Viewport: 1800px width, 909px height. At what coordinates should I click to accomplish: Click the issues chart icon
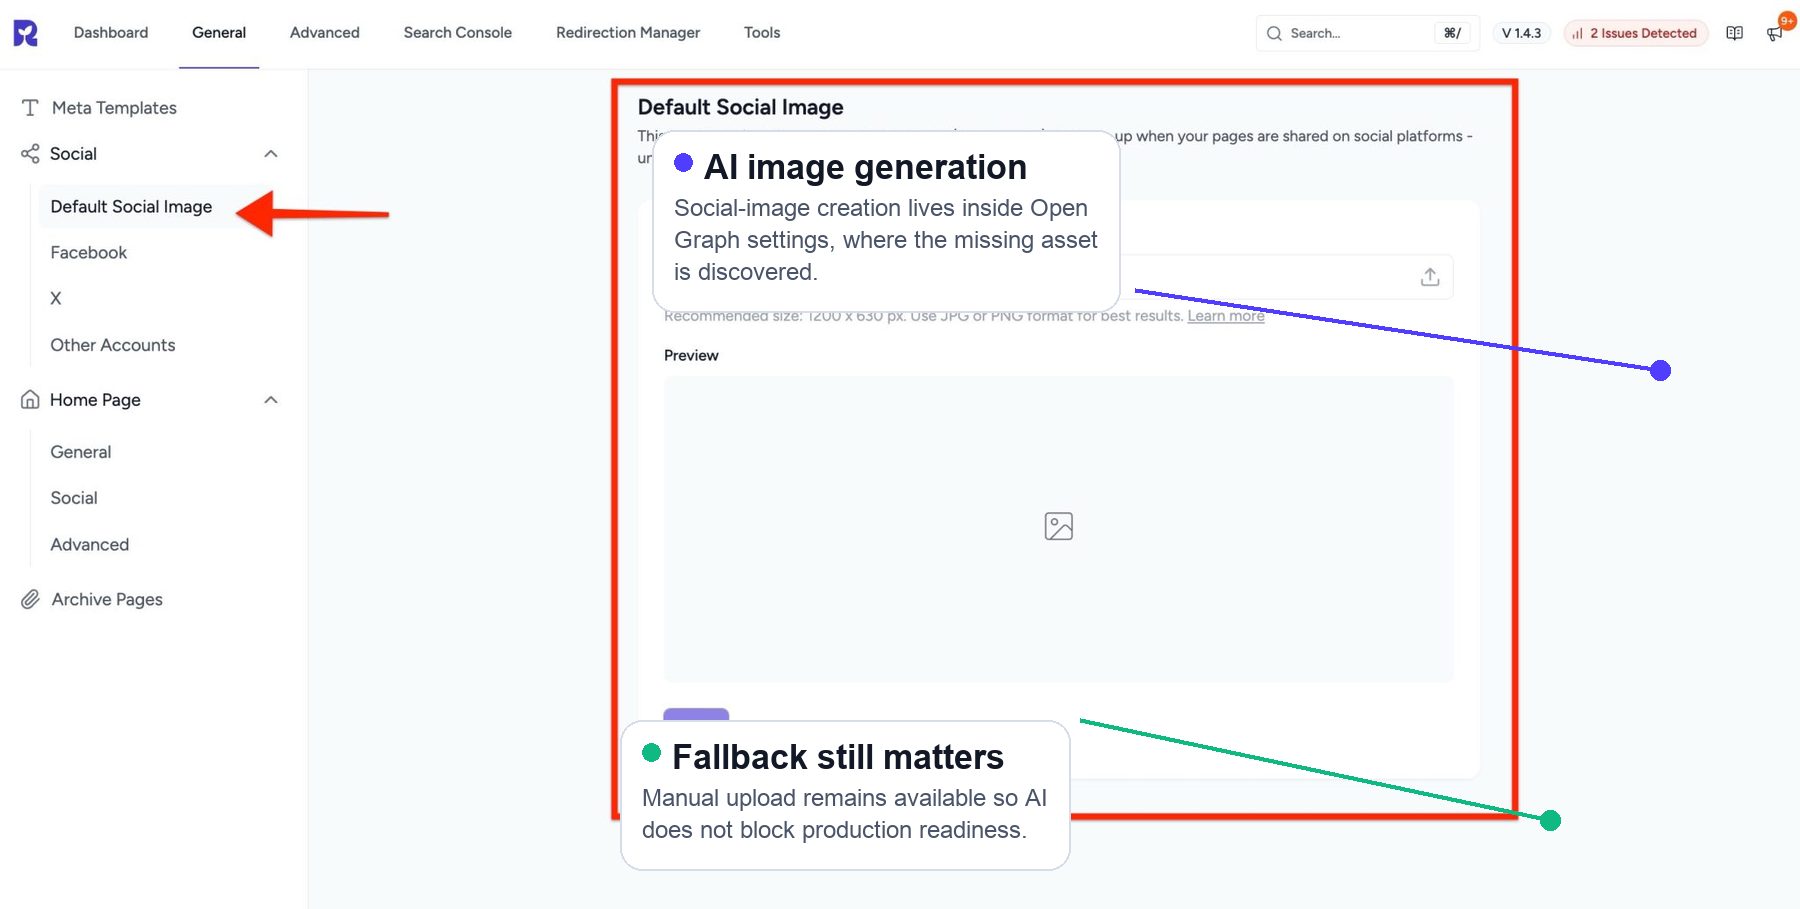pyautogui.click(x=1577, y=34)
